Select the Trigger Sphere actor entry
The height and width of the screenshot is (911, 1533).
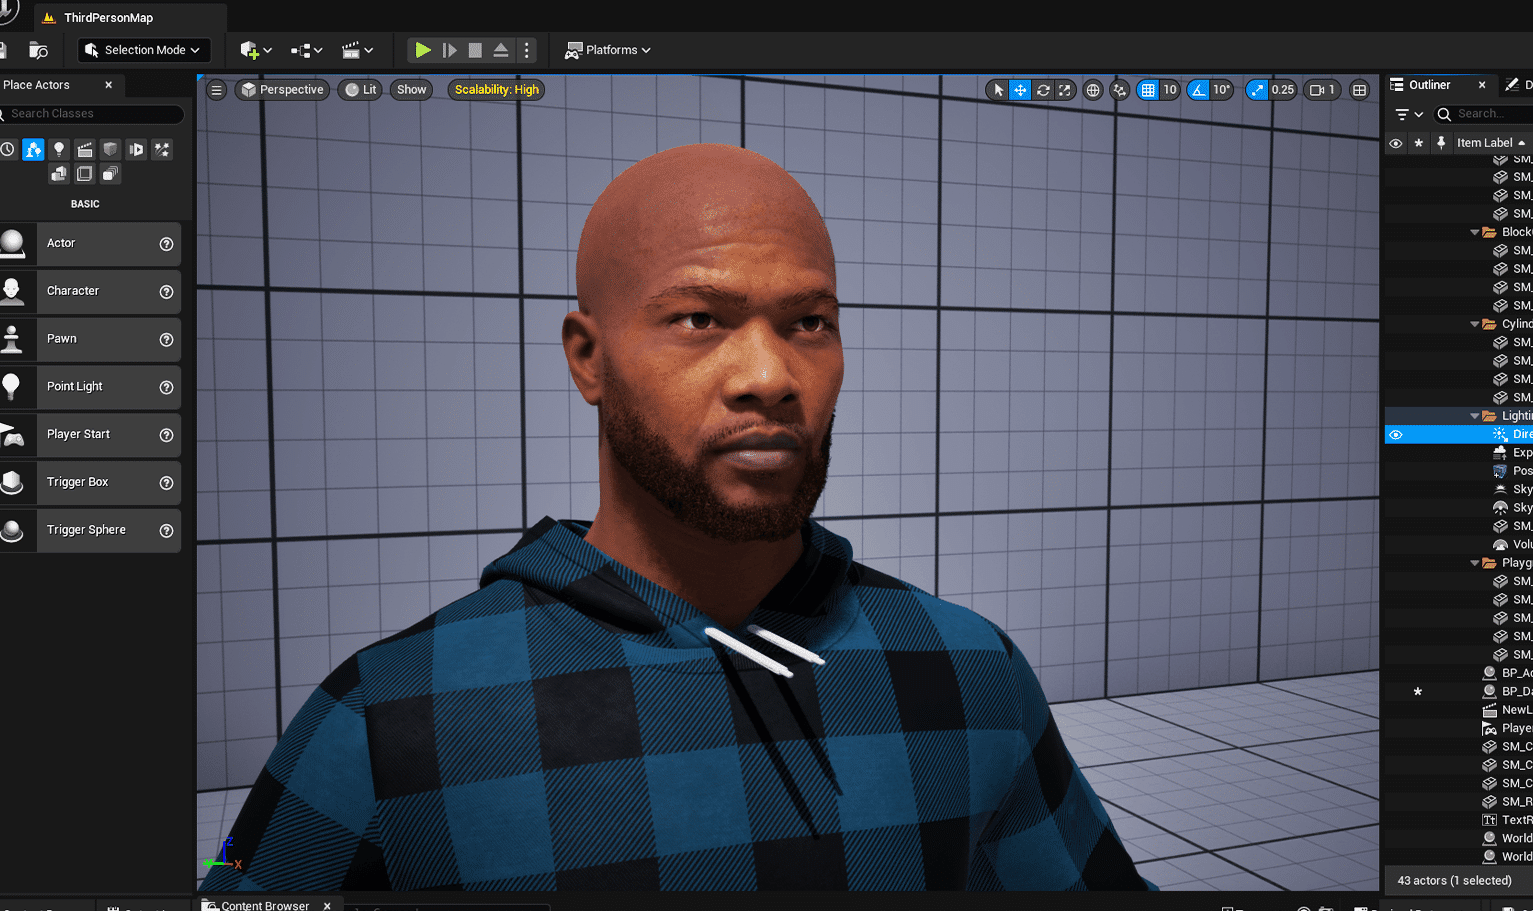(x=90, y=531)
